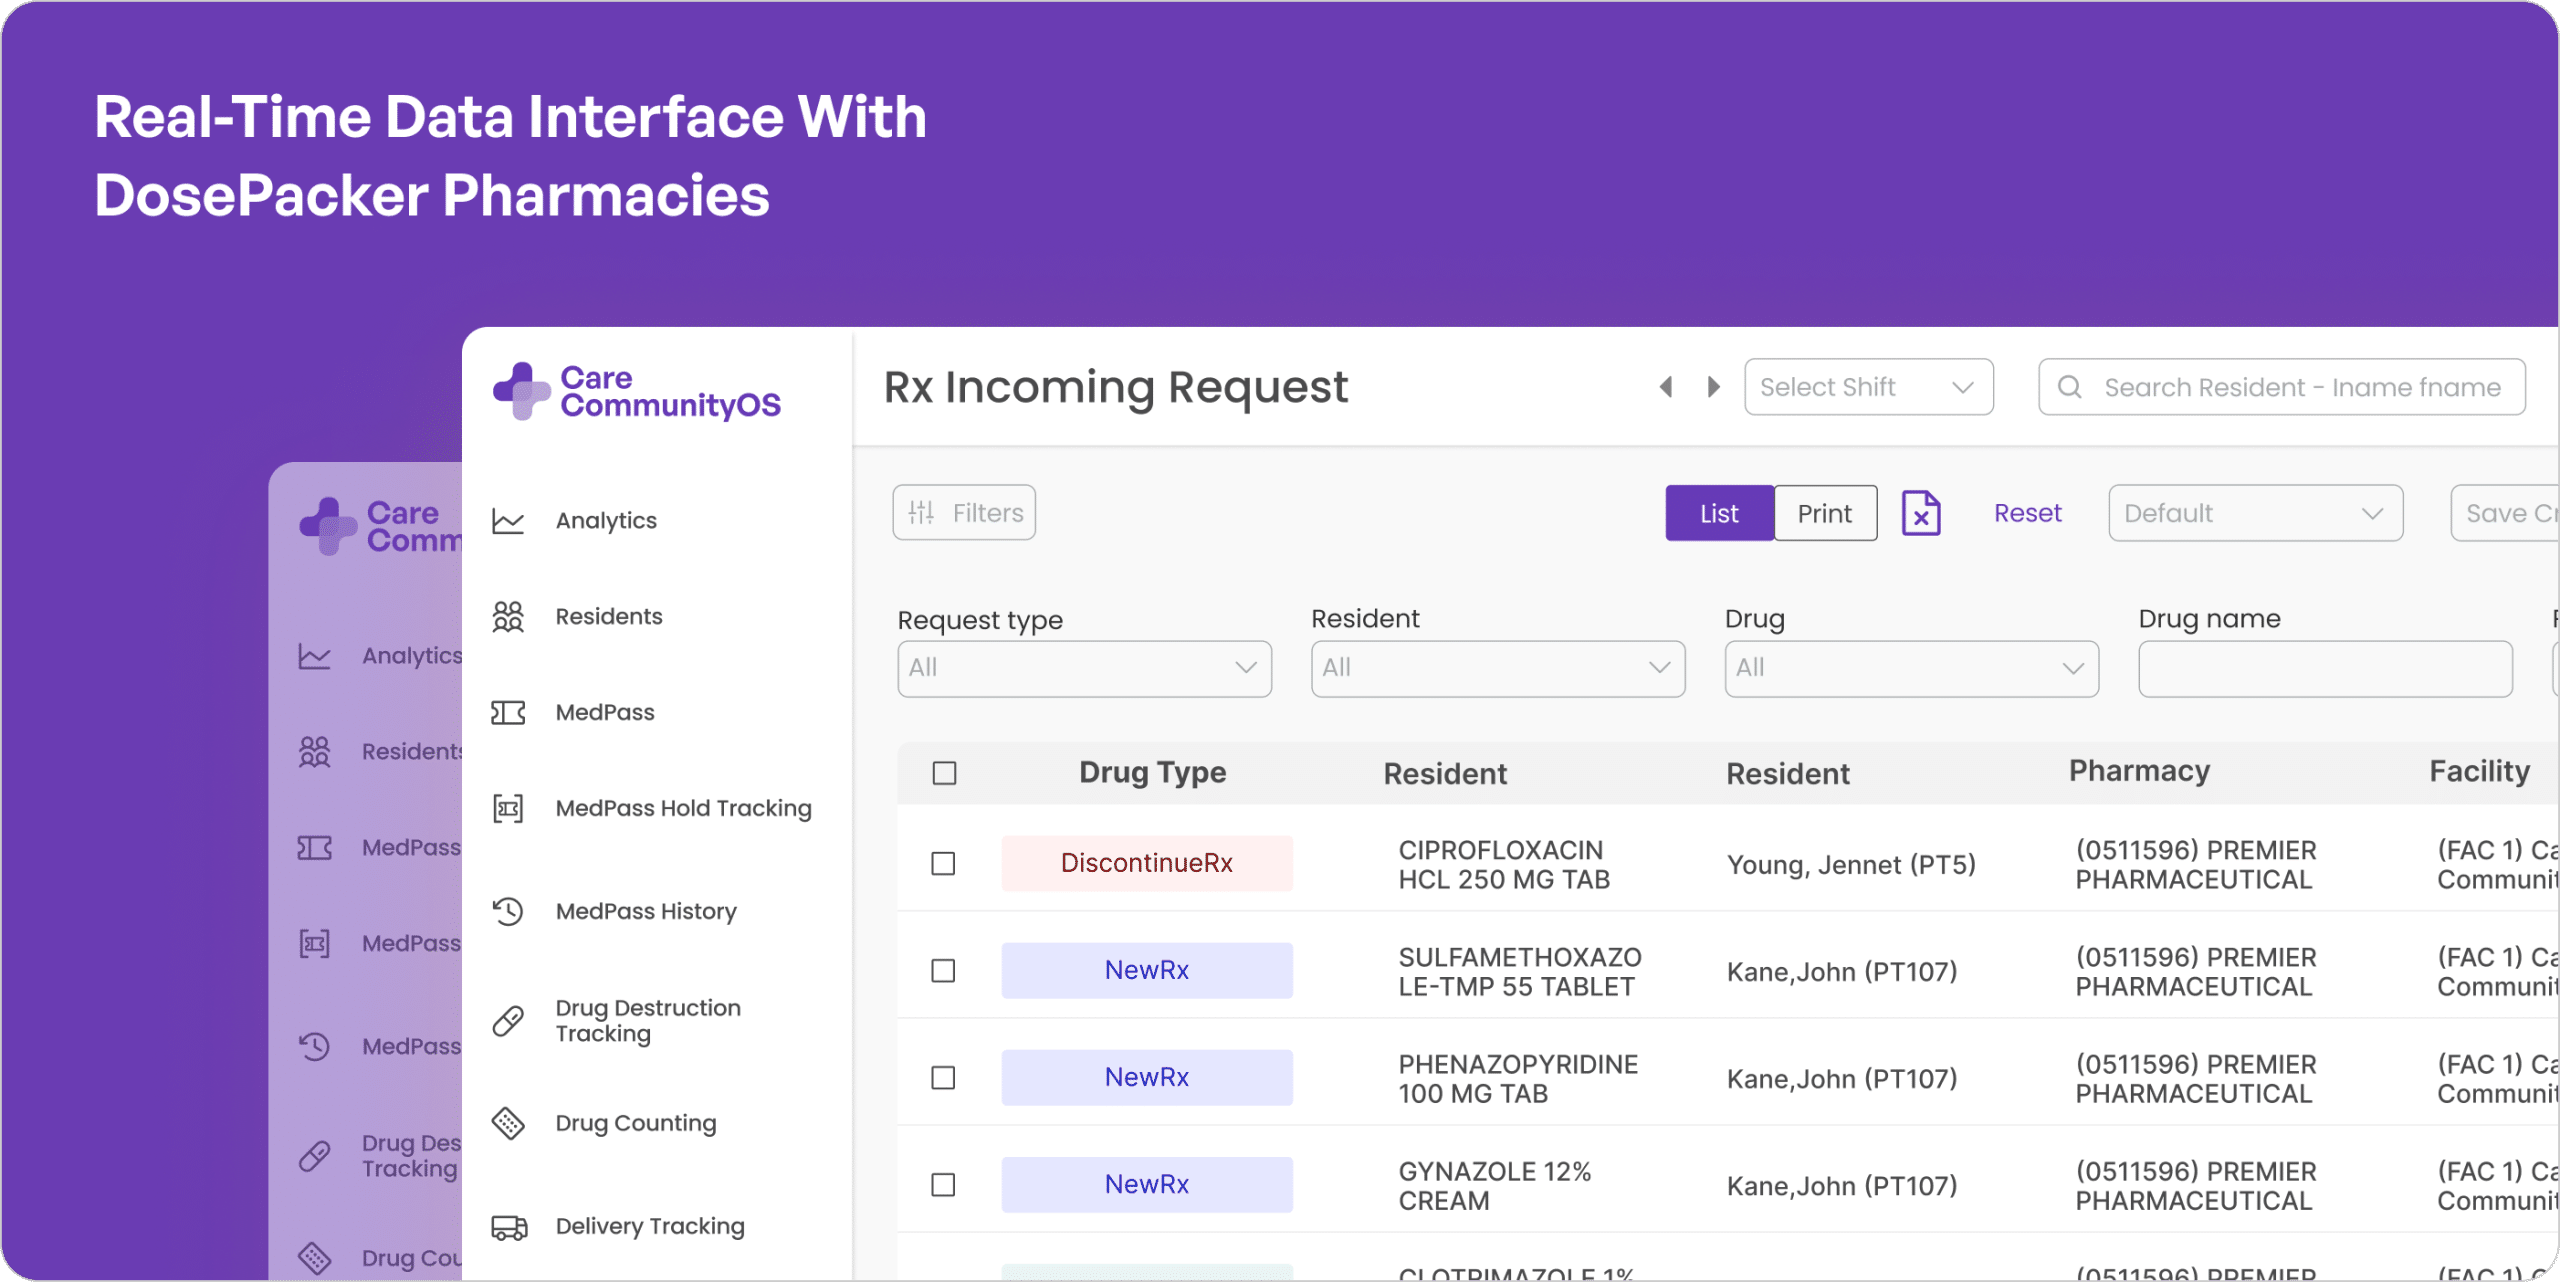Open Drug Destruction Tracking menu item
2560x1282 pixels.
(648, 1021)
